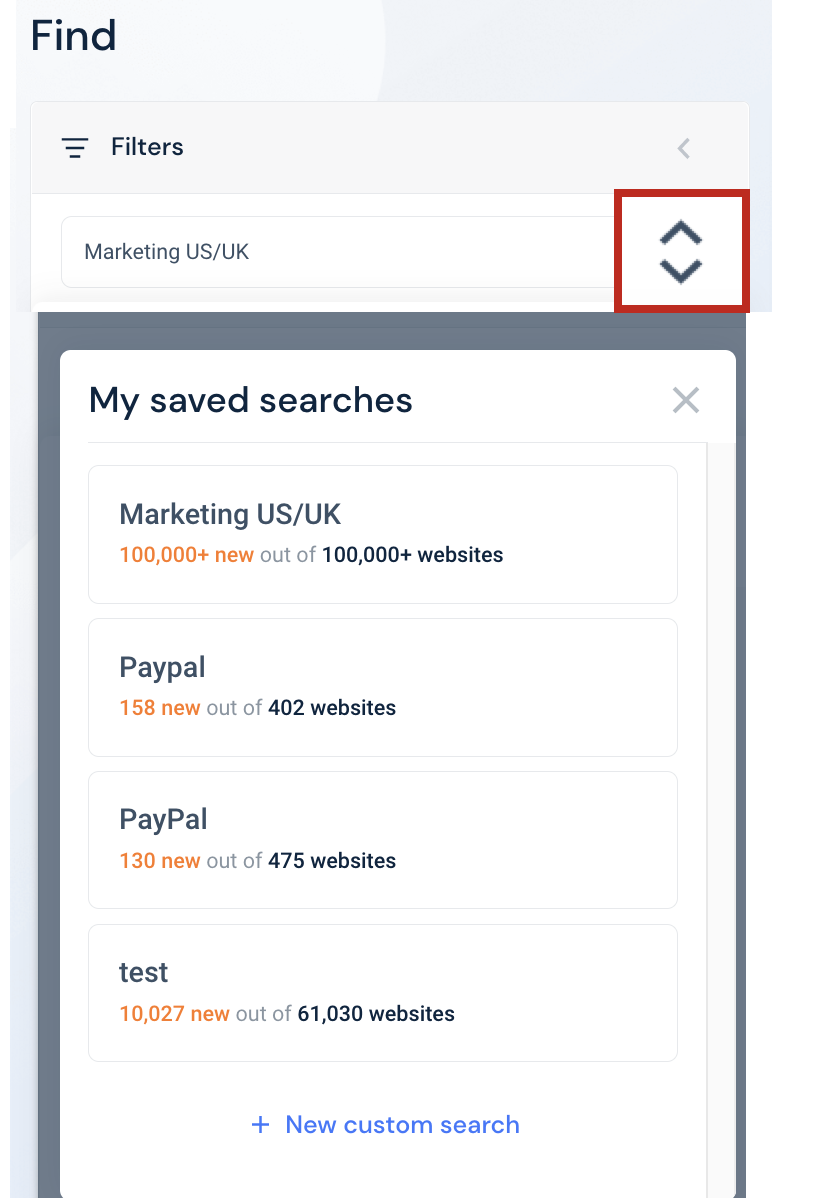Close the My saved searches dialog
The width and height of the screenshot is (824, 1198).
[686, 400]
